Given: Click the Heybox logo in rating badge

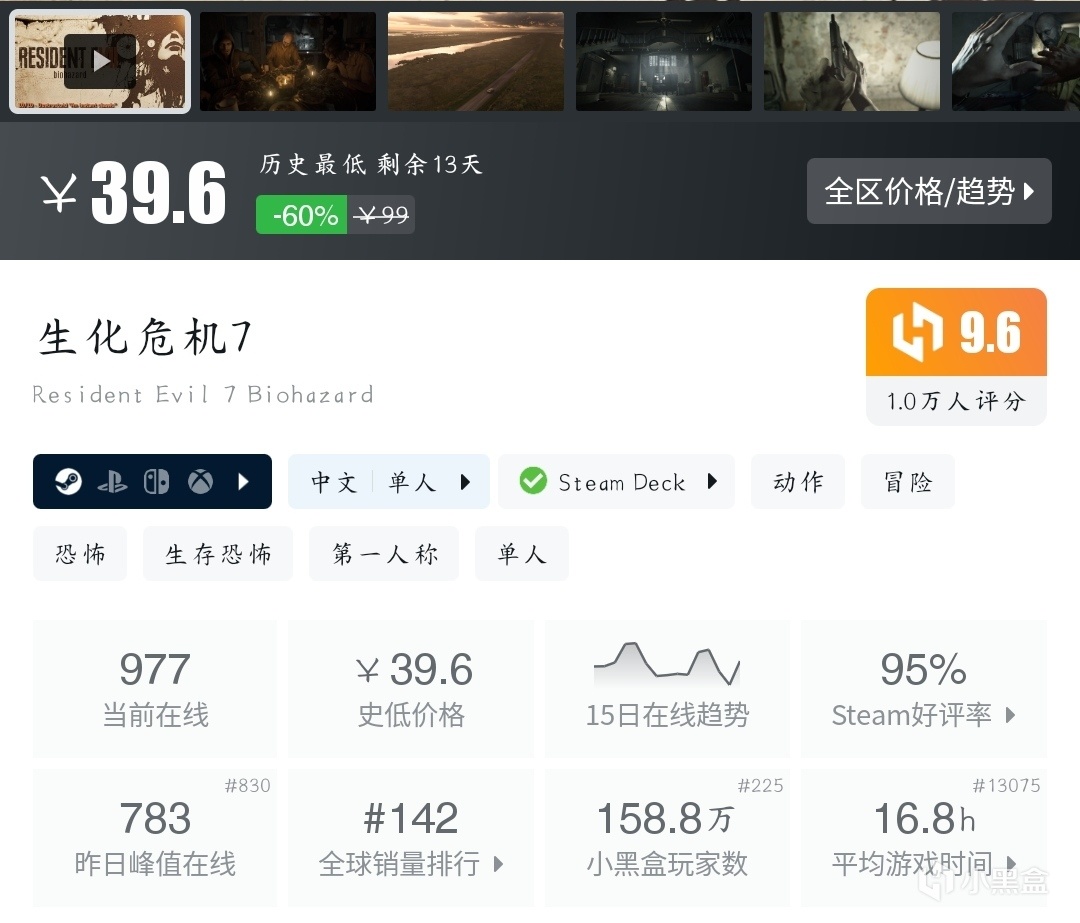Looking at the screenshot, I should click(917, 332).
